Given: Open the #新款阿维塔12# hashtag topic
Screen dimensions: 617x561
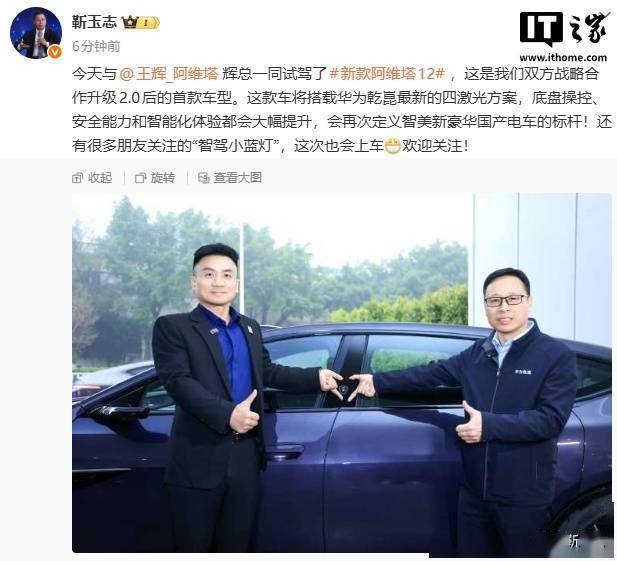Looking at the screenshot, I should (x=387, y=74).
